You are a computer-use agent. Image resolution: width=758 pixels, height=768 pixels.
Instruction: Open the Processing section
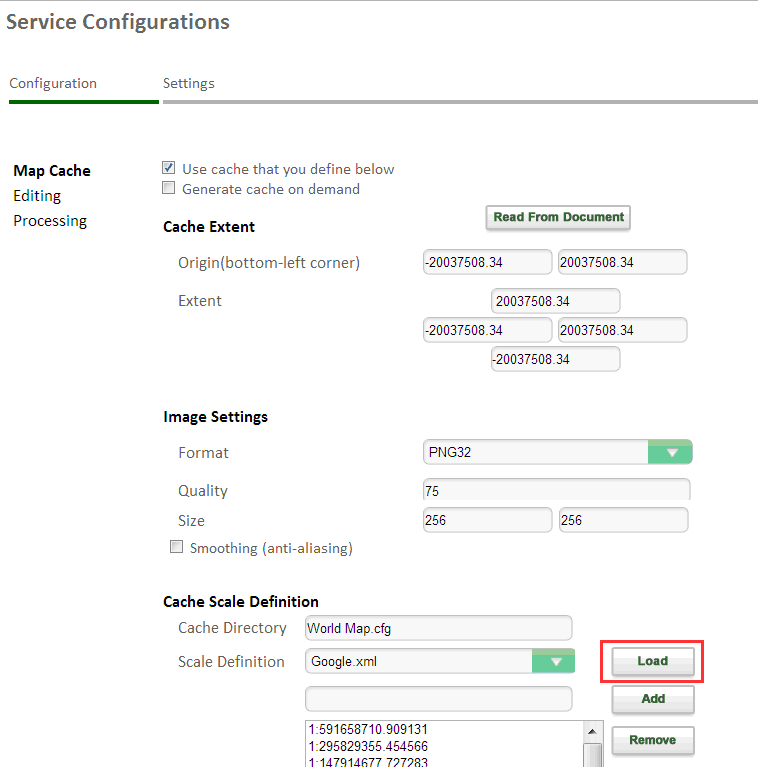pos(50,221)
